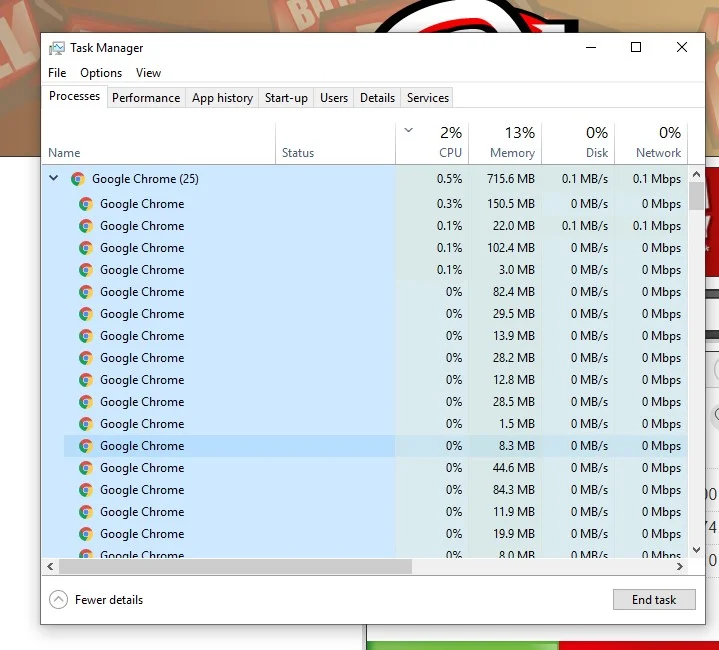719x650 pixels.
Task: Click the 715.6 MB memory value
Action: pyautogui.click(x=510, y=179)
